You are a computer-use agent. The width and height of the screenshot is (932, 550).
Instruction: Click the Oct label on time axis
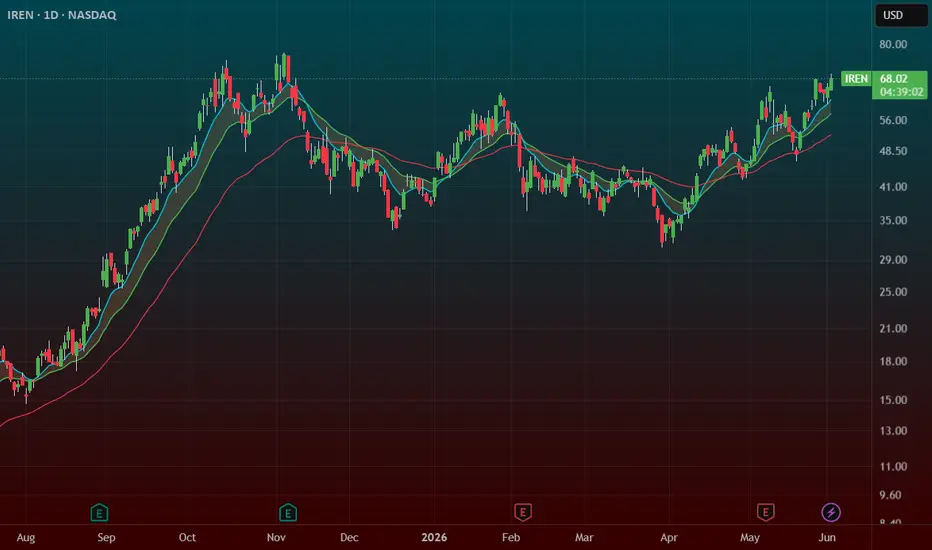tap(187, 538)
